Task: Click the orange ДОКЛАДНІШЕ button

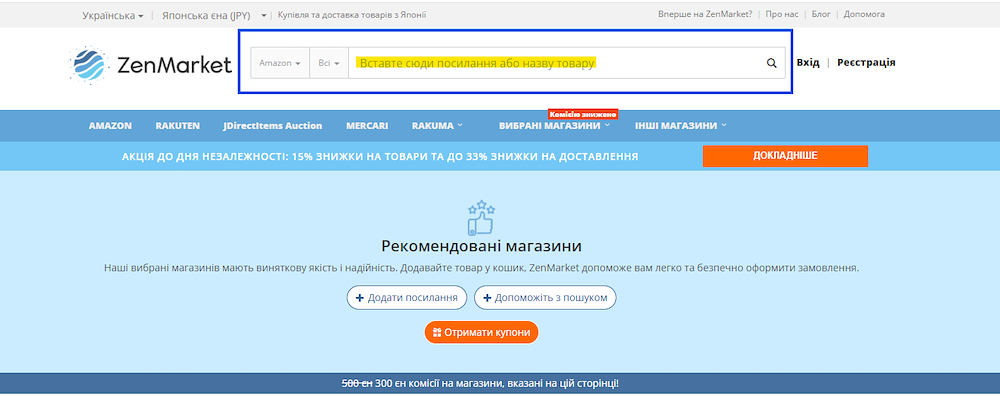Action: 785,156
